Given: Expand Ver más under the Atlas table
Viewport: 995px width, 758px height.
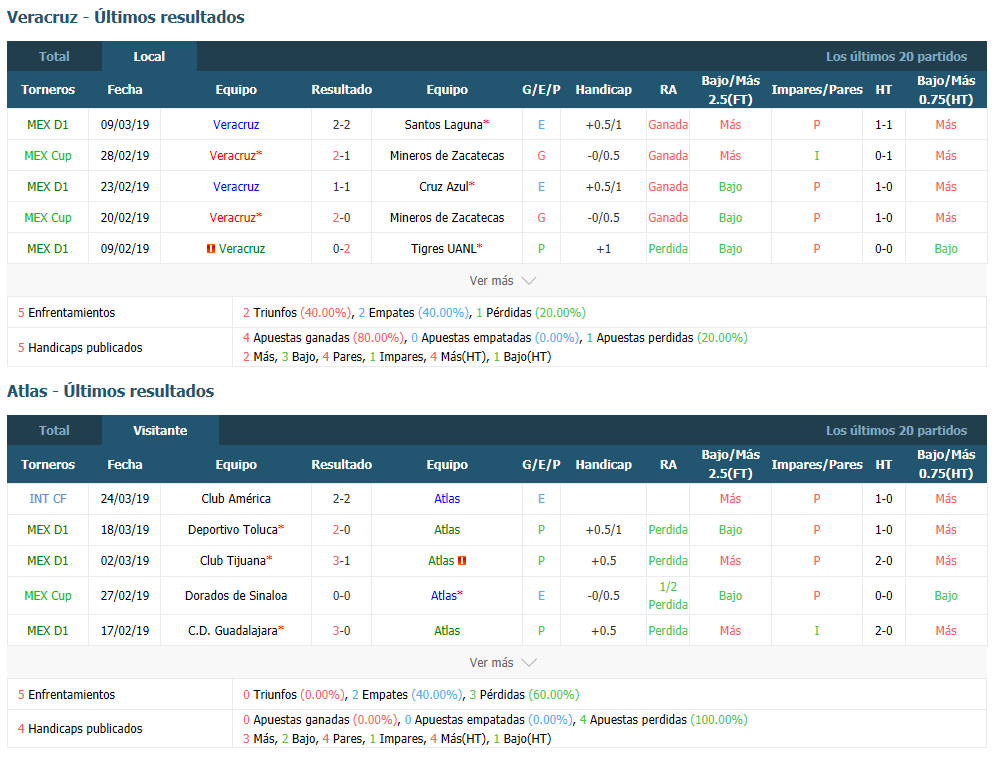Looking at the screenshot, I should coord(503,662).
